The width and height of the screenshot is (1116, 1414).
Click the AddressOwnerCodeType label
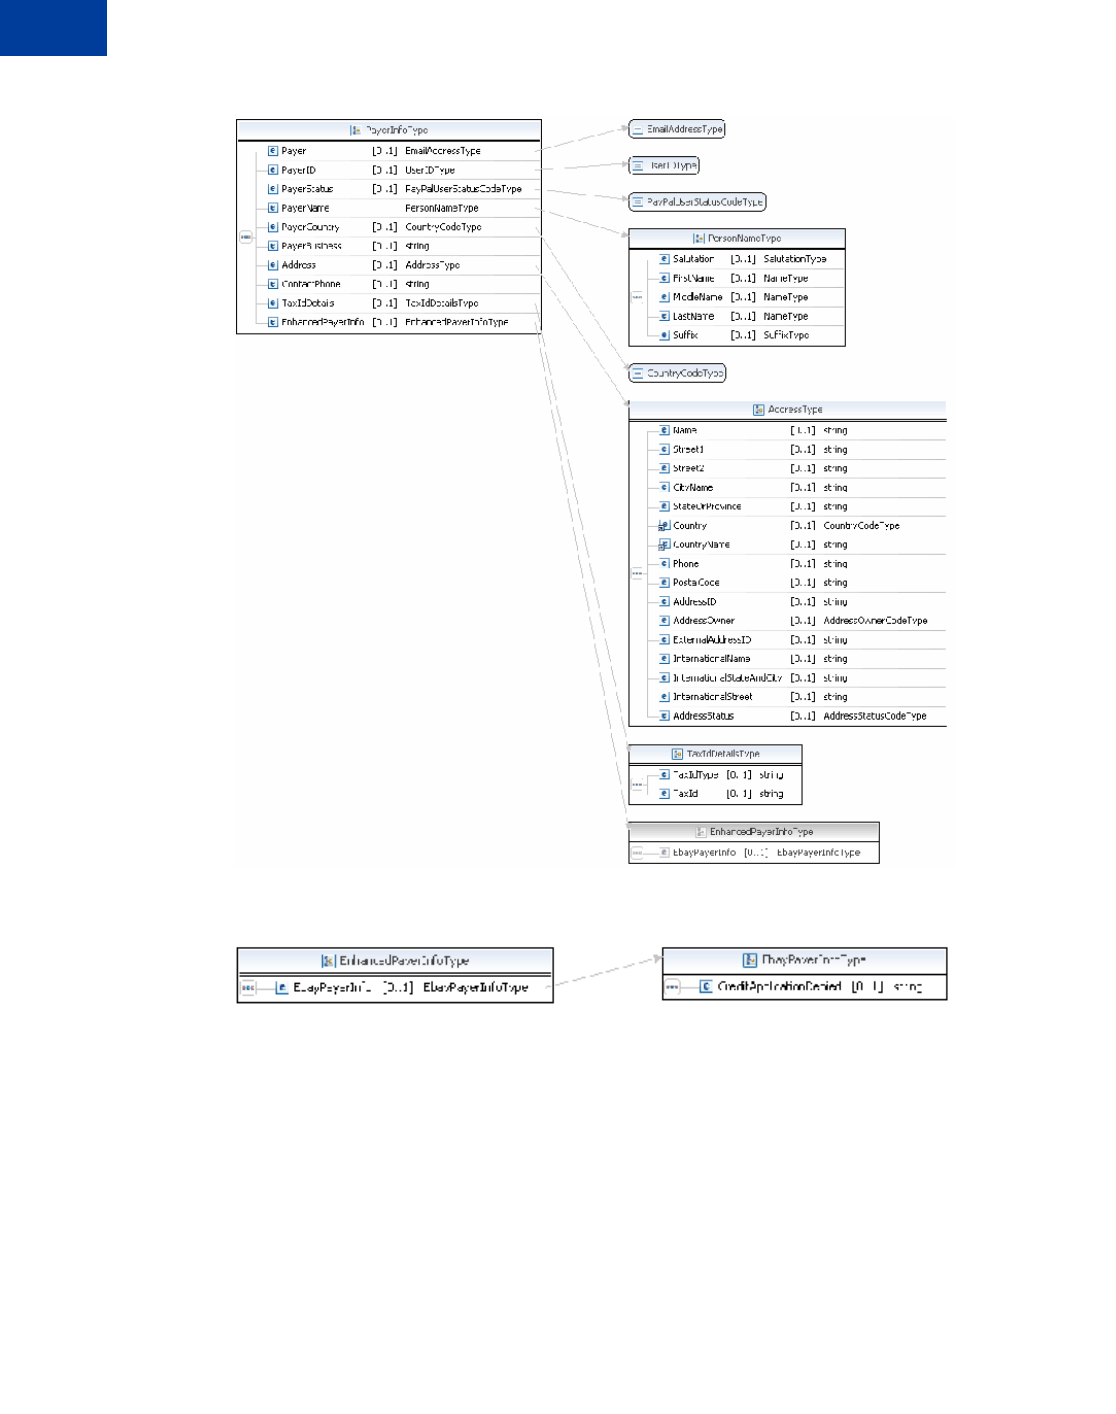pyautogui.click(x=876, y=621)
